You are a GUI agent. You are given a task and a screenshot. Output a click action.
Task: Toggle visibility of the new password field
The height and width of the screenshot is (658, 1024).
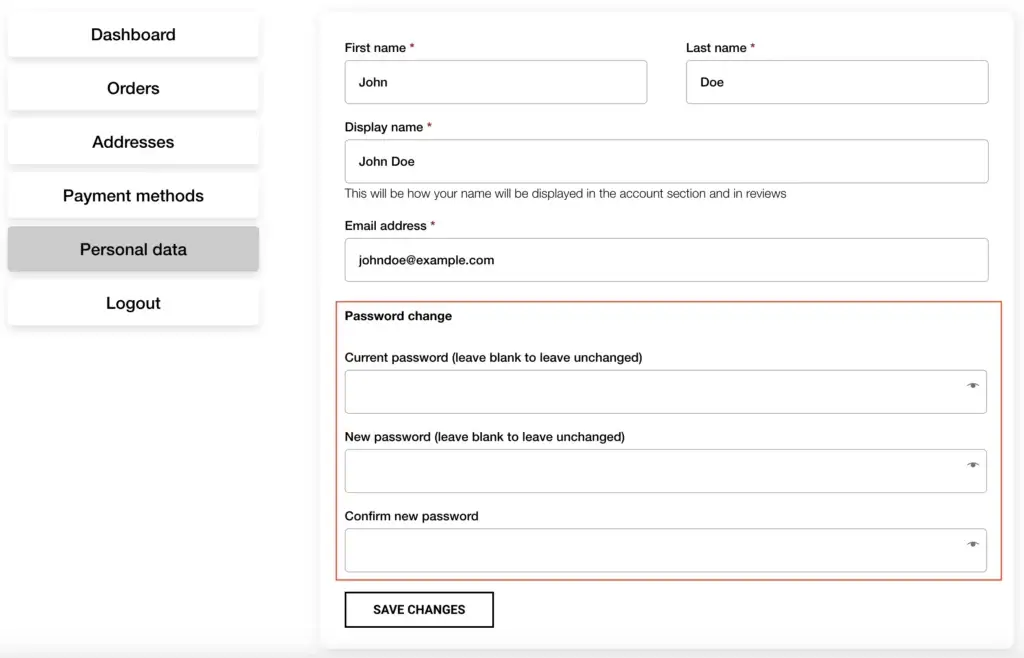(x=972, y=465)
